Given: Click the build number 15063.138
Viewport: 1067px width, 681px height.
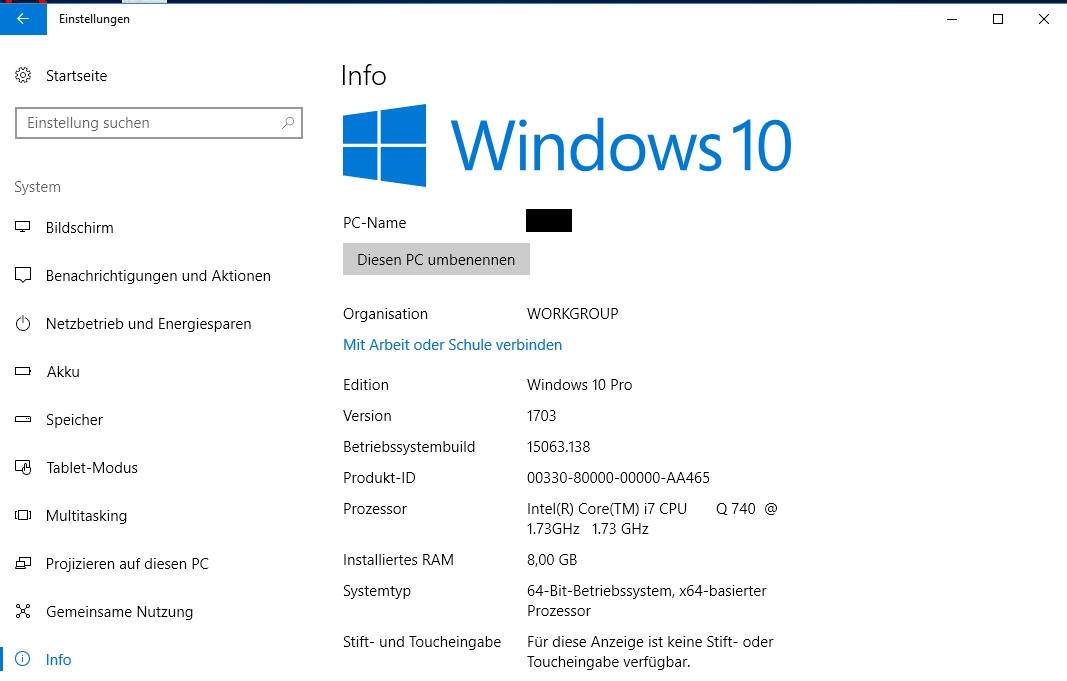Looking at the screenshot, I should tap(559, 447).
